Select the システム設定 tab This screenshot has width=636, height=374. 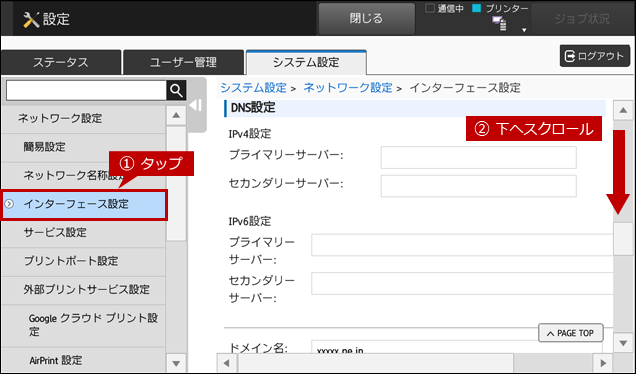pos(306,62)
